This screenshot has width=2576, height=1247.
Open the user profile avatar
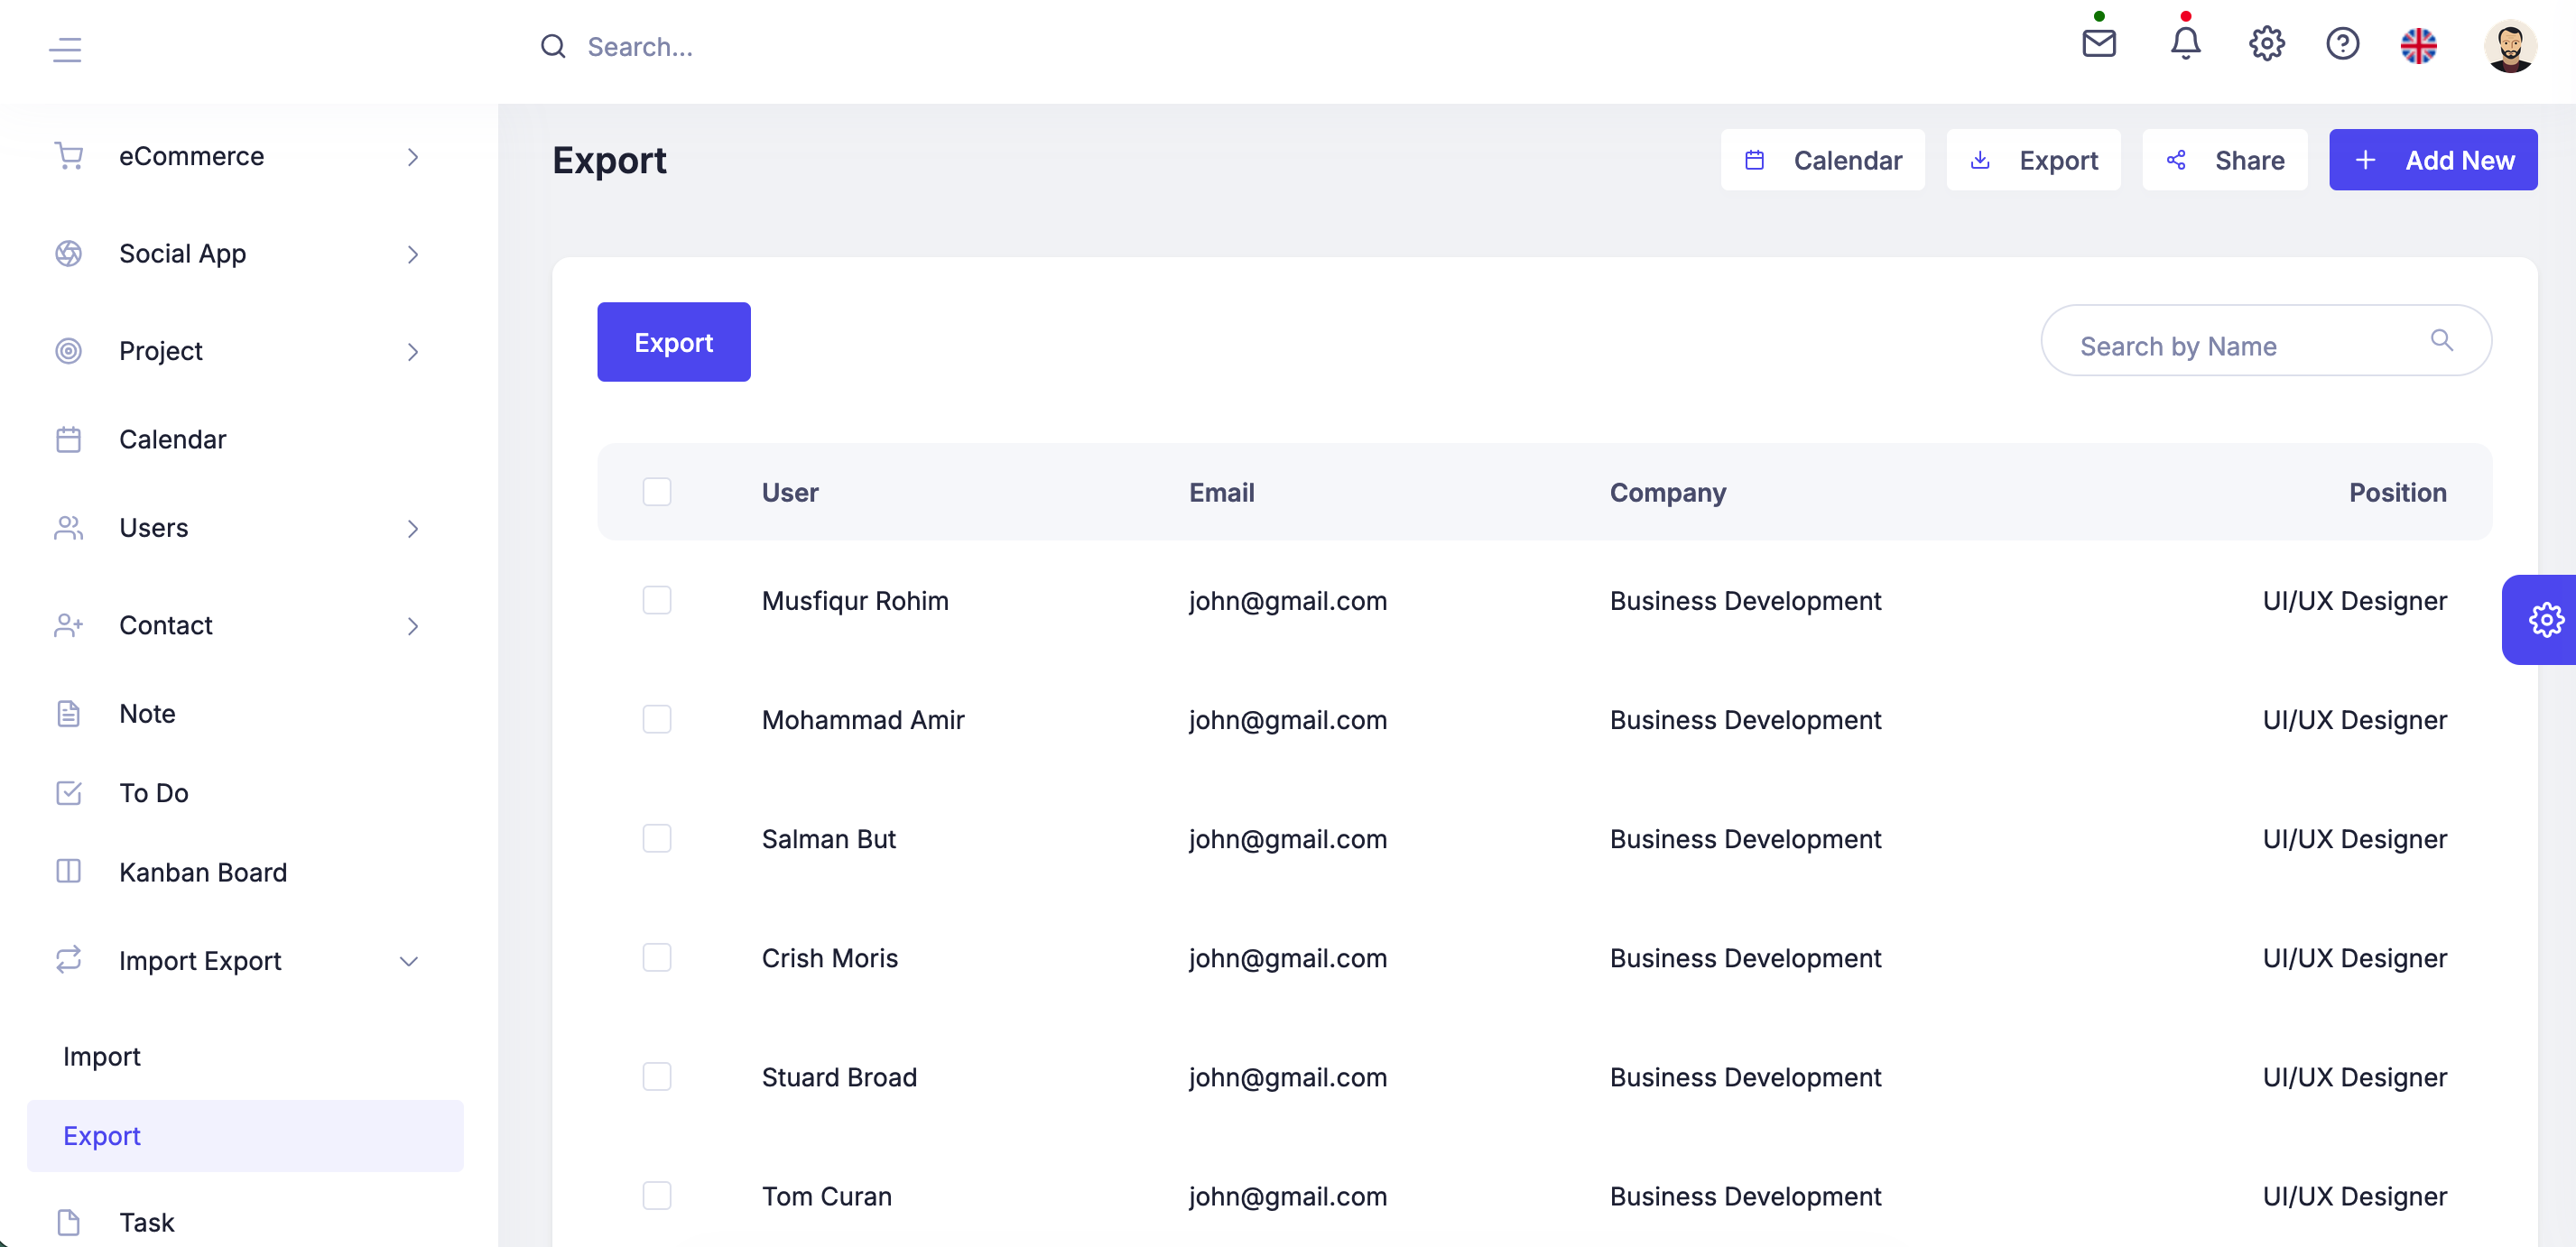[x=2509, y=46]
